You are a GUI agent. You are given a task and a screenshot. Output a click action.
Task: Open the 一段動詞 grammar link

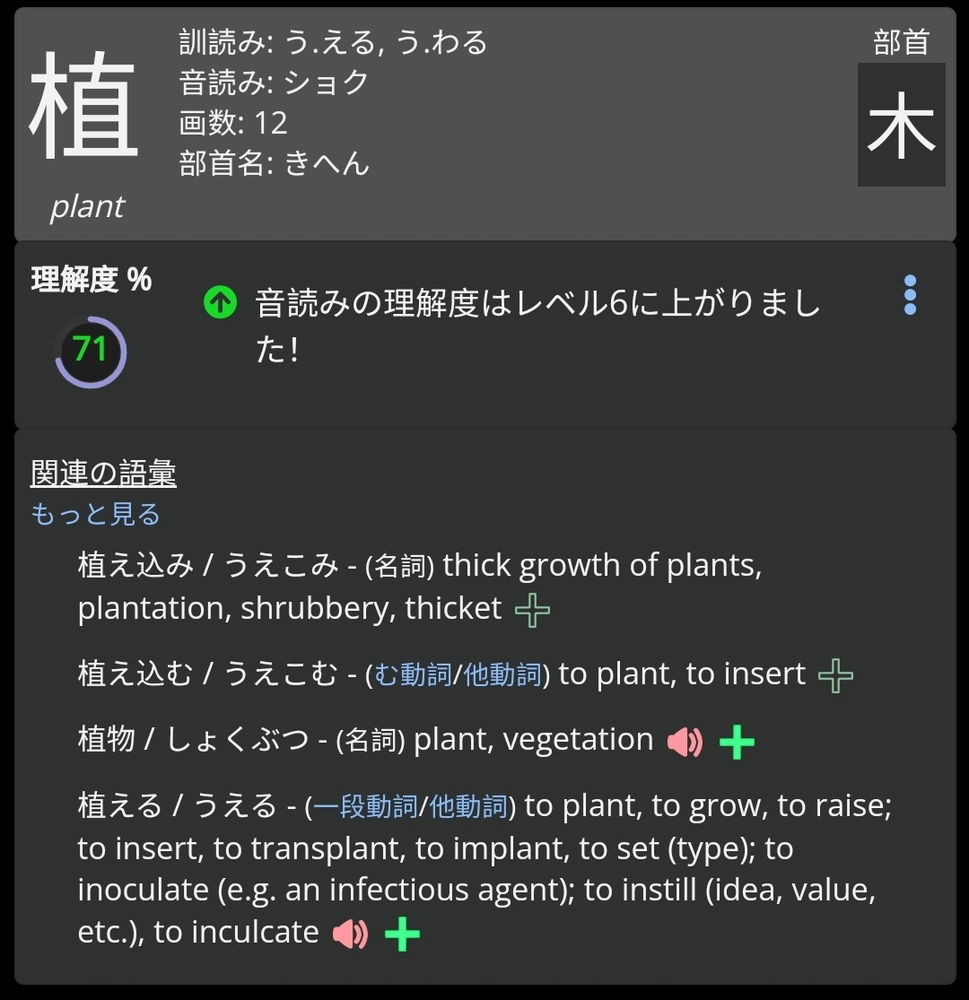(x=366, y=806)
